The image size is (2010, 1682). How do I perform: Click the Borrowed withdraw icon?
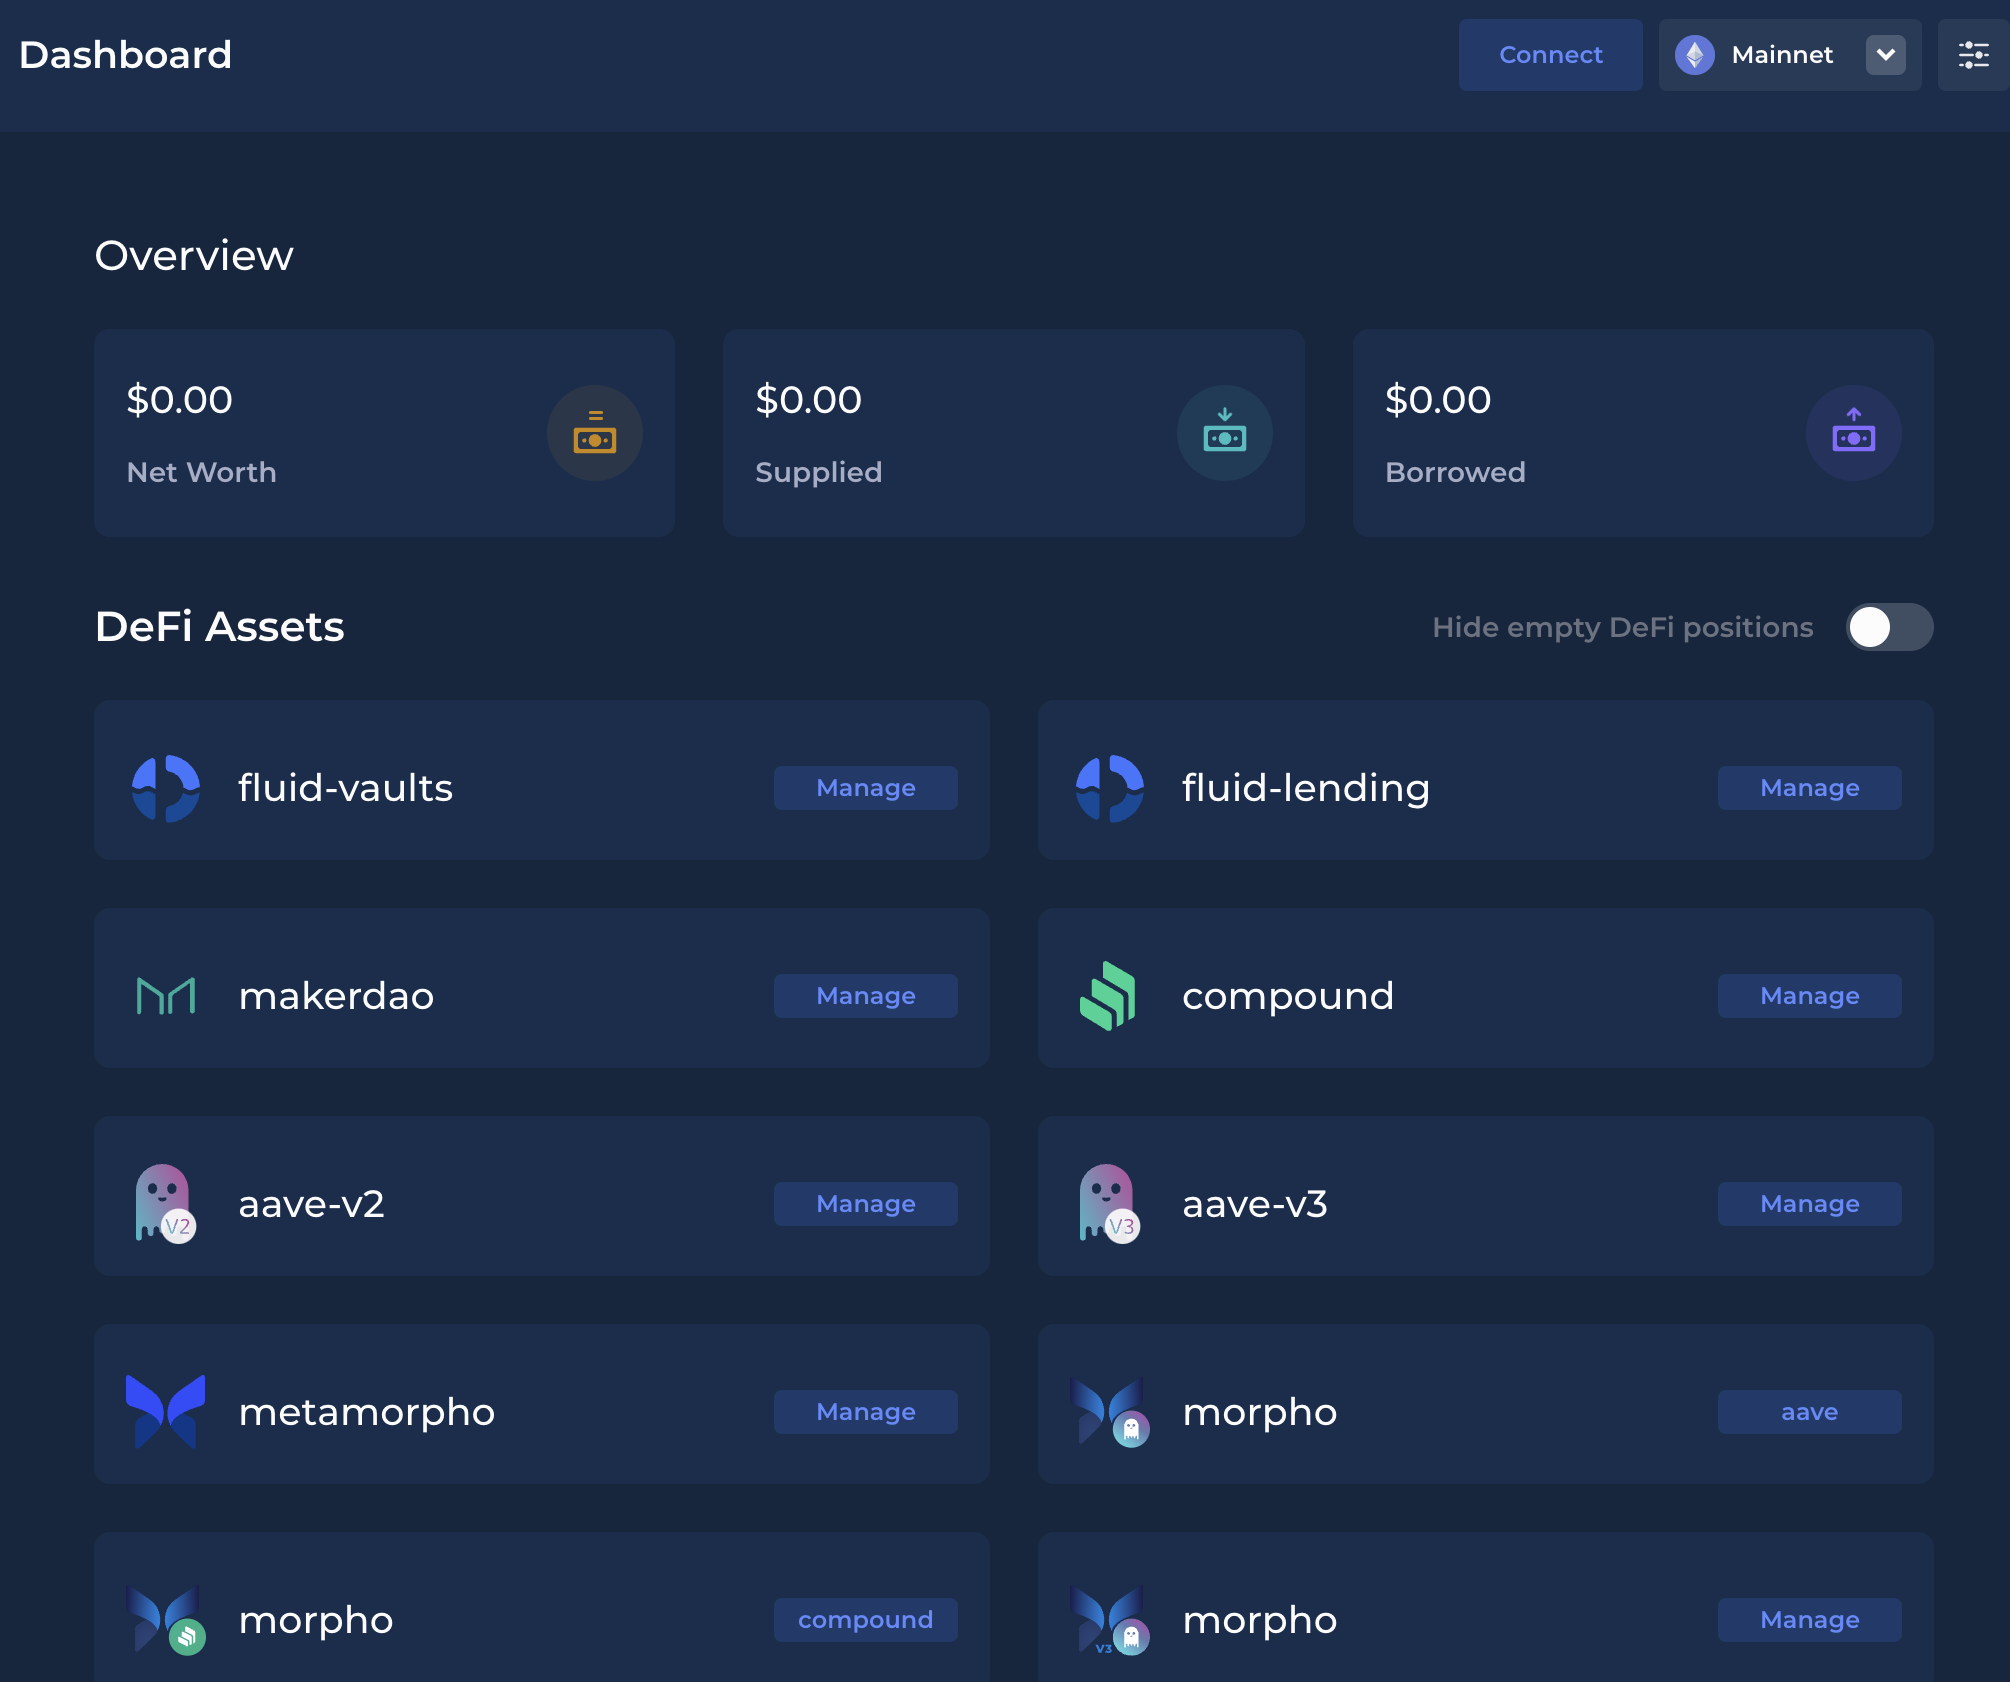tap(1853, 433)
